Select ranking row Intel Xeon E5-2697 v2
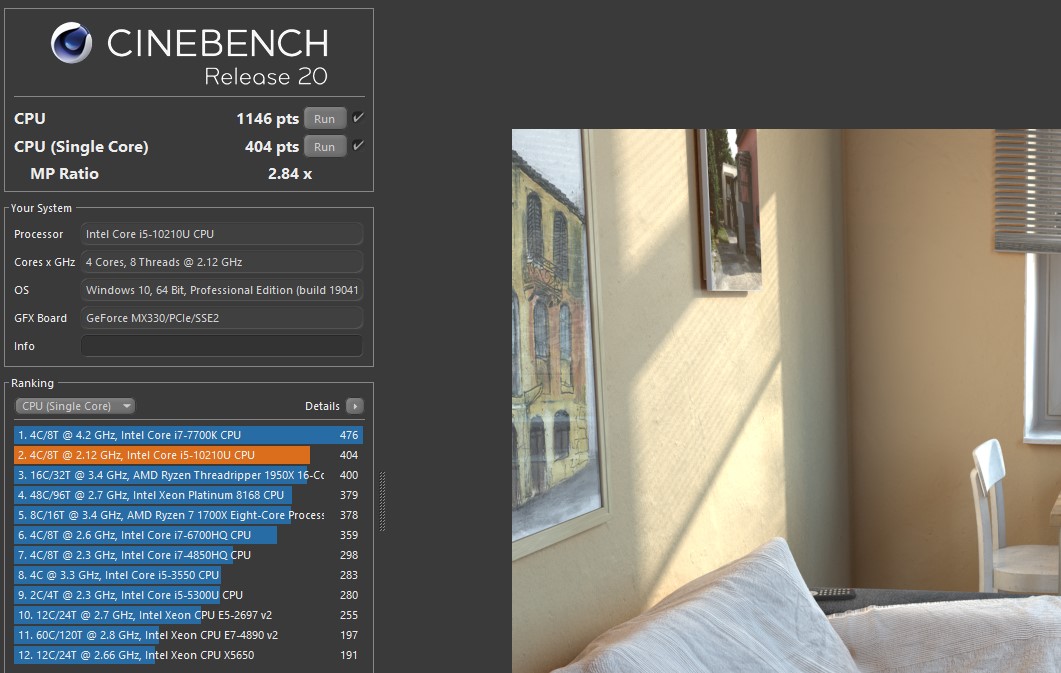The width and height of the screenshot is (1061, 673). 188,615
